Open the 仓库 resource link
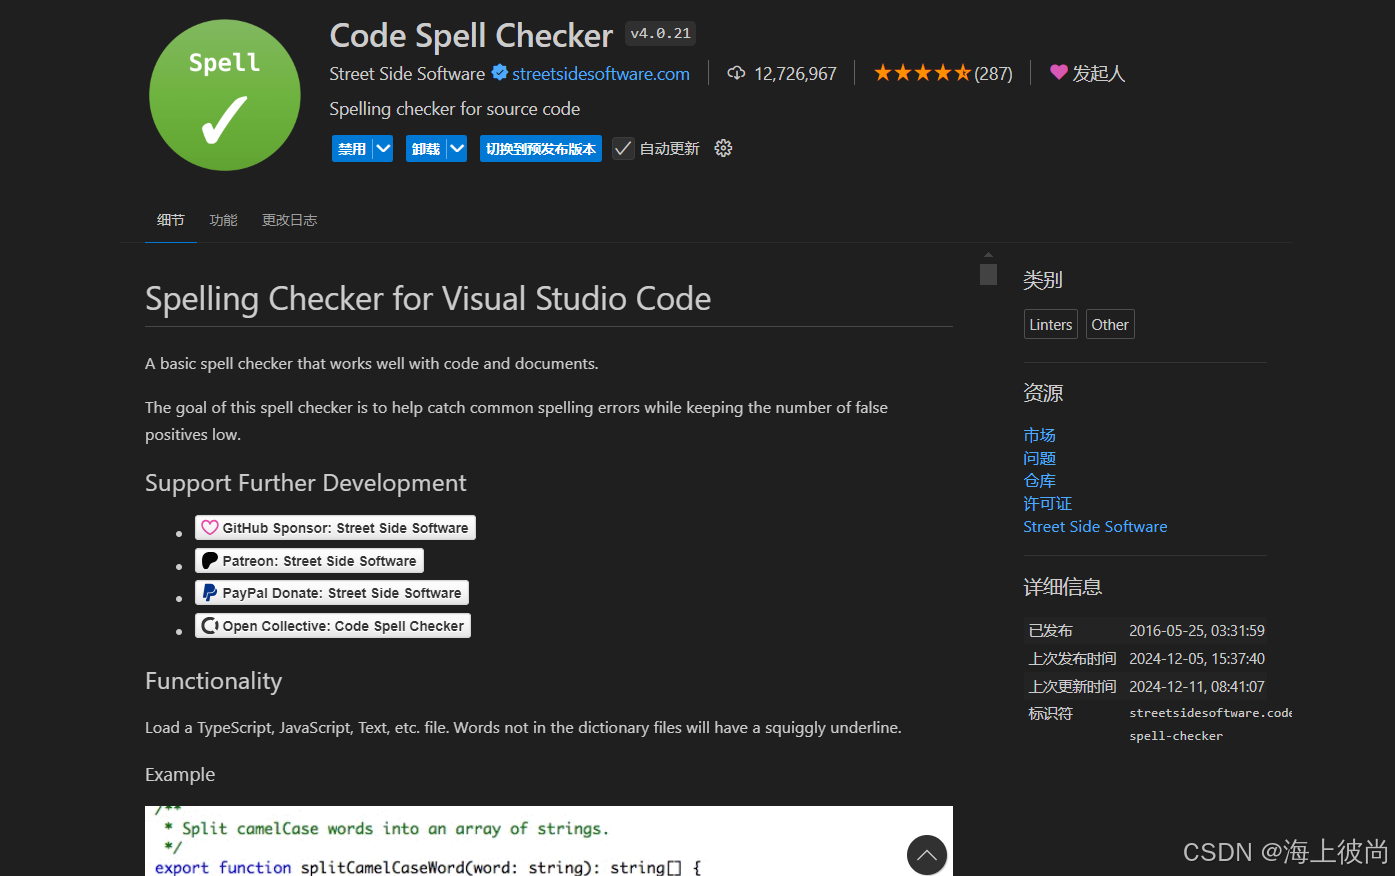The height and width of the screenshot is (876, 1395). [1039, 481]
